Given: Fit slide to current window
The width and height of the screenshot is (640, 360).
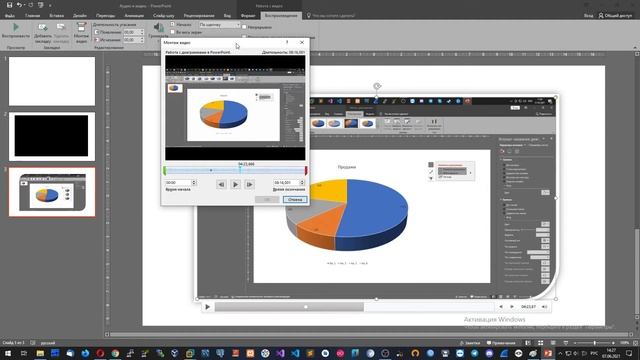Looking at the screenshot, I should pos(635,343).
